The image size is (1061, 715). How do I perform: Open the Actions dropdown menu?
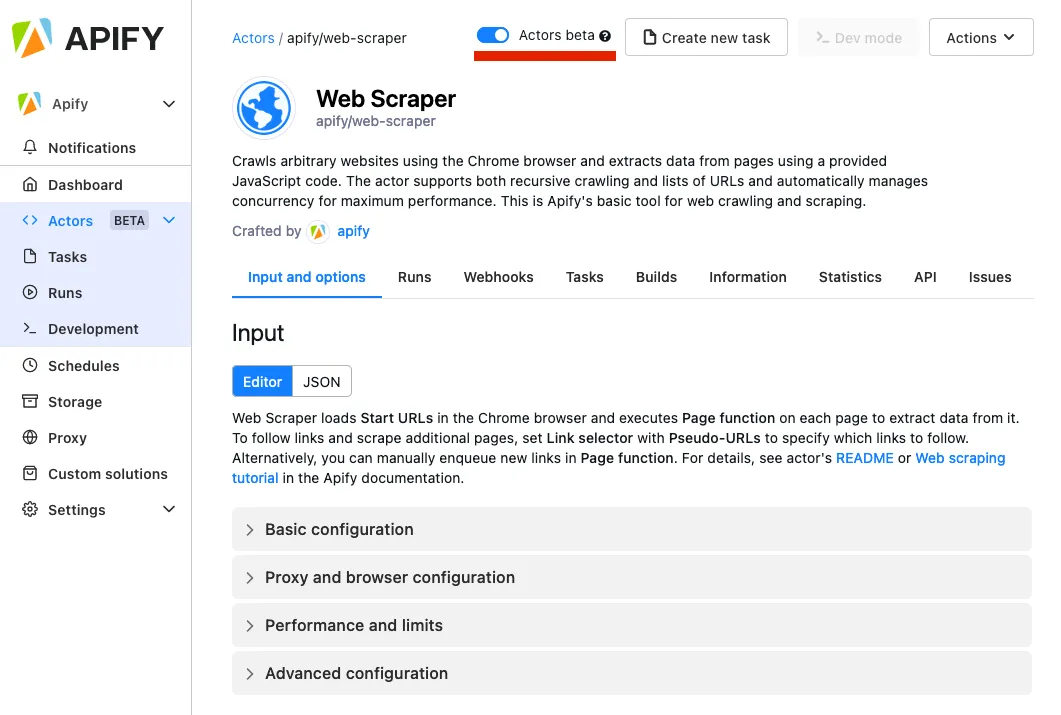pos(980,37)
